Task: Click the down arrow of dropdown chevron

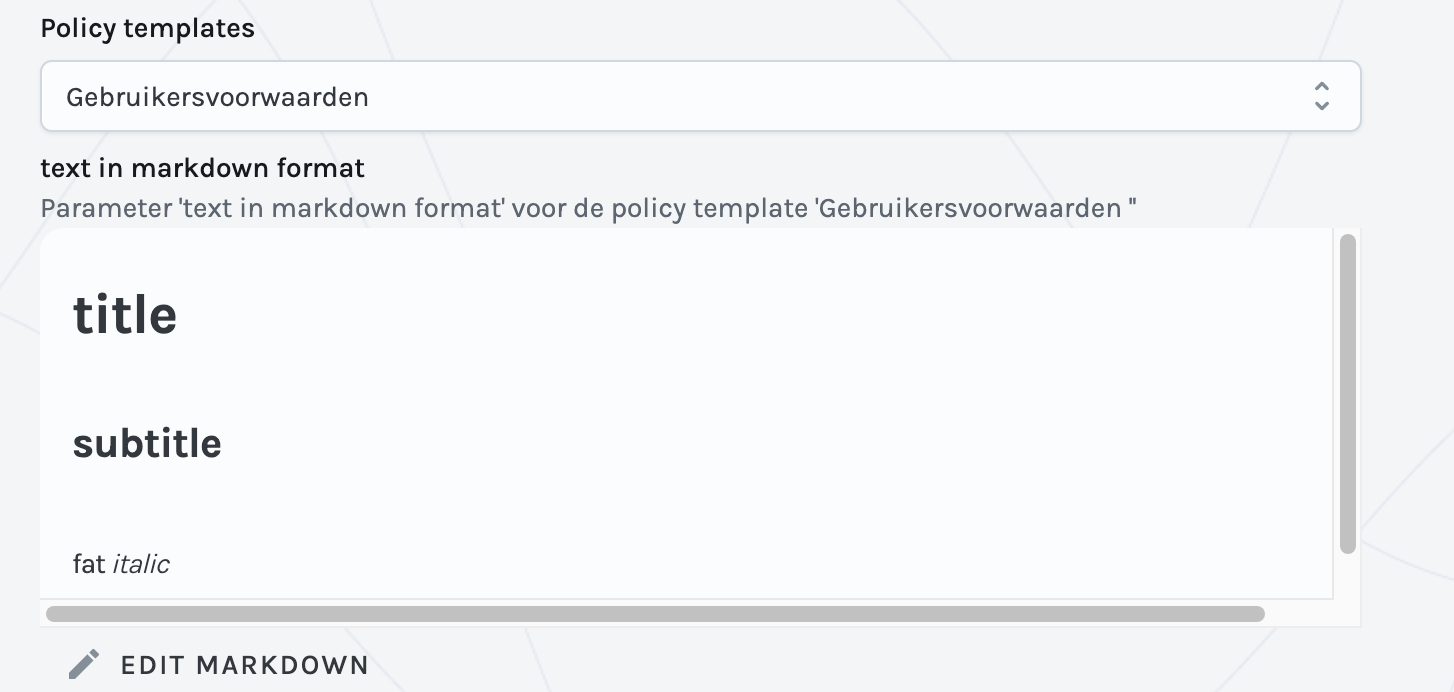Action: click(1321, 106)
